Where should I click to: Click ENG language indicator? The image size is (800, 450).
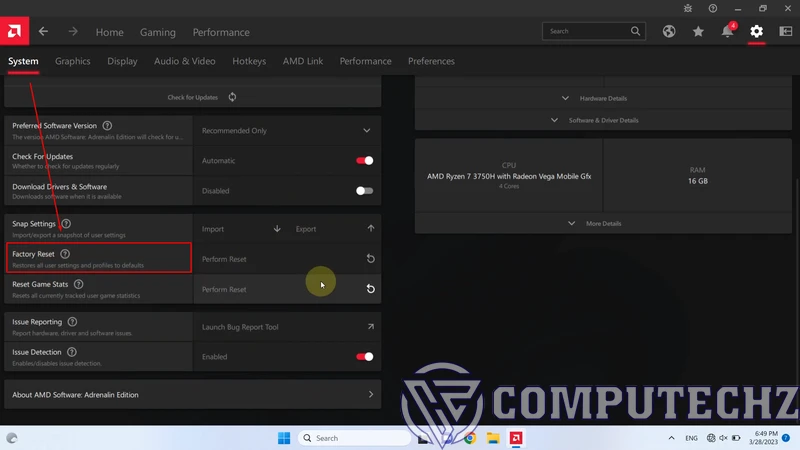691,438
